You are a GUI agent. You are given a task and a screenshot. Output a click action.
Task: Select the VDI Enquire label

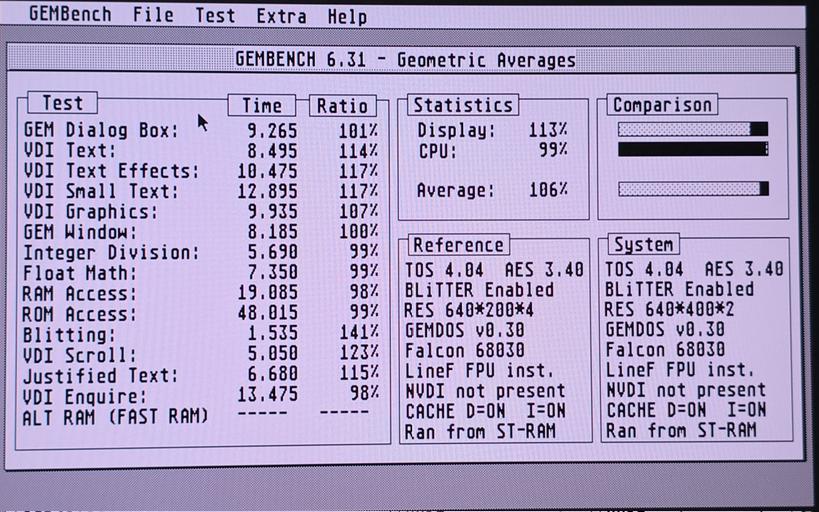[85, 395]
